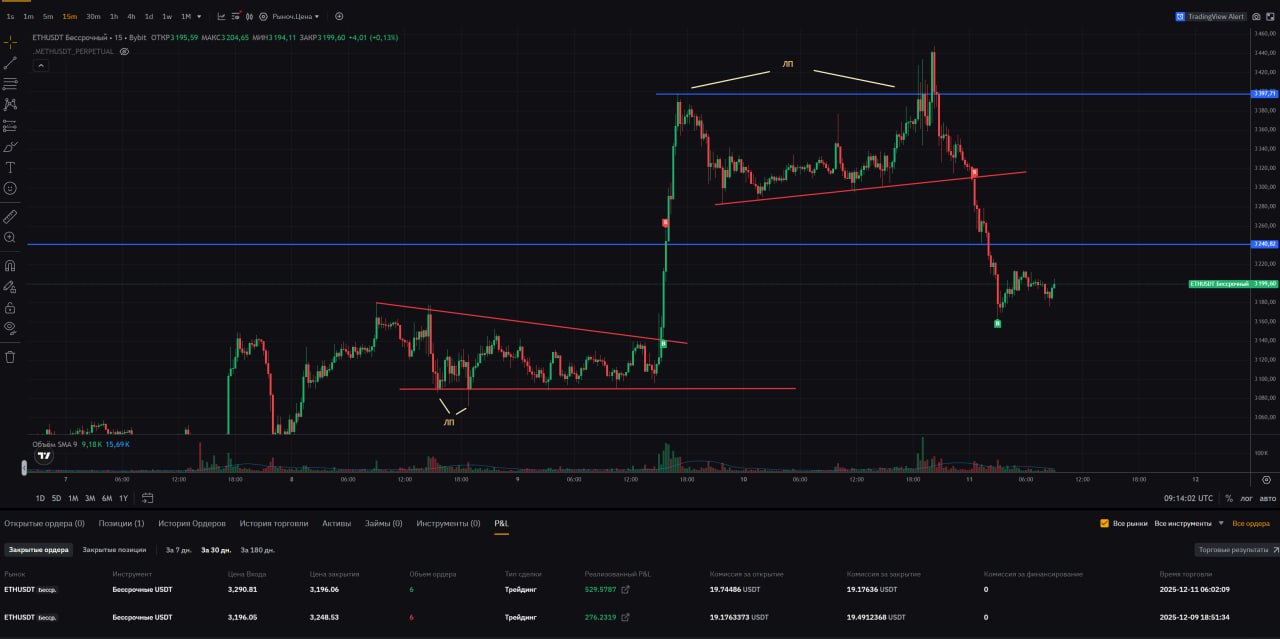Click the 'Торговые результаты' button
Viewport: 1280px width, 639px height.
coord(1236,550)
